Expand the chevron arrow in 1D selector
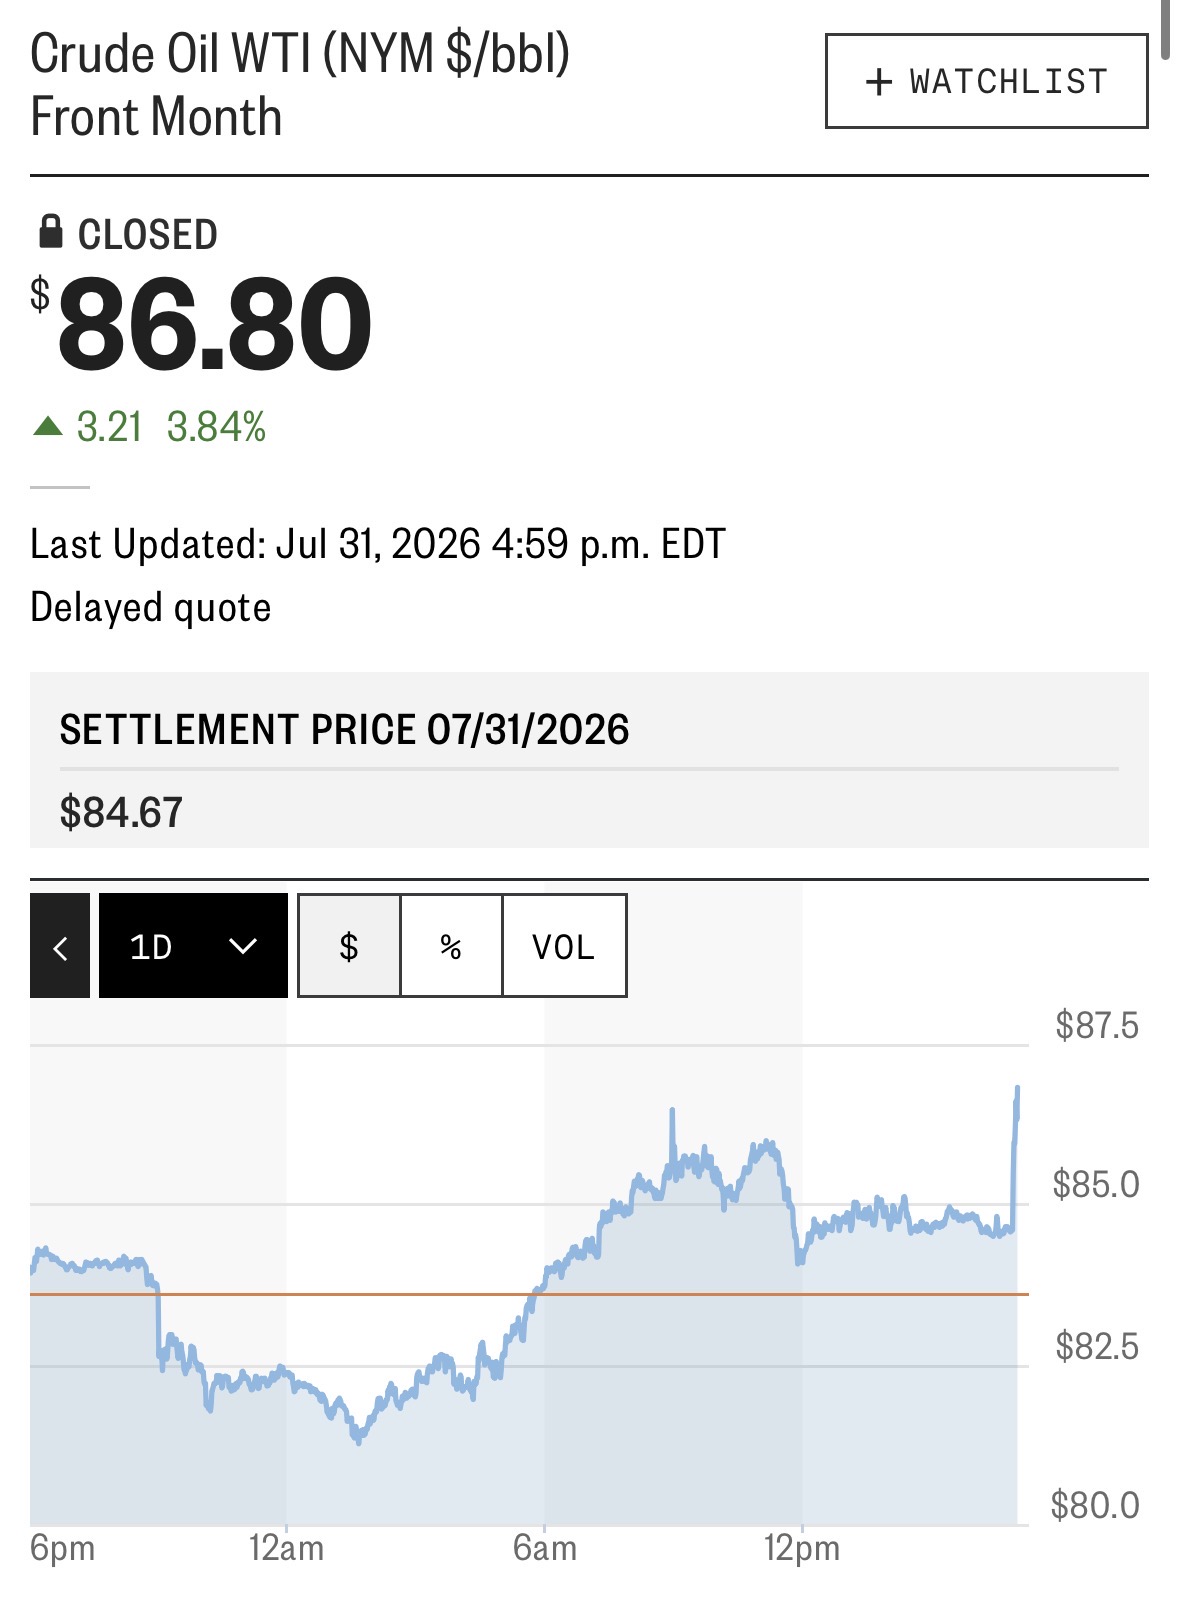Image resolution: width=1179 pixels, height=1620 pixels. coord(243,946)
